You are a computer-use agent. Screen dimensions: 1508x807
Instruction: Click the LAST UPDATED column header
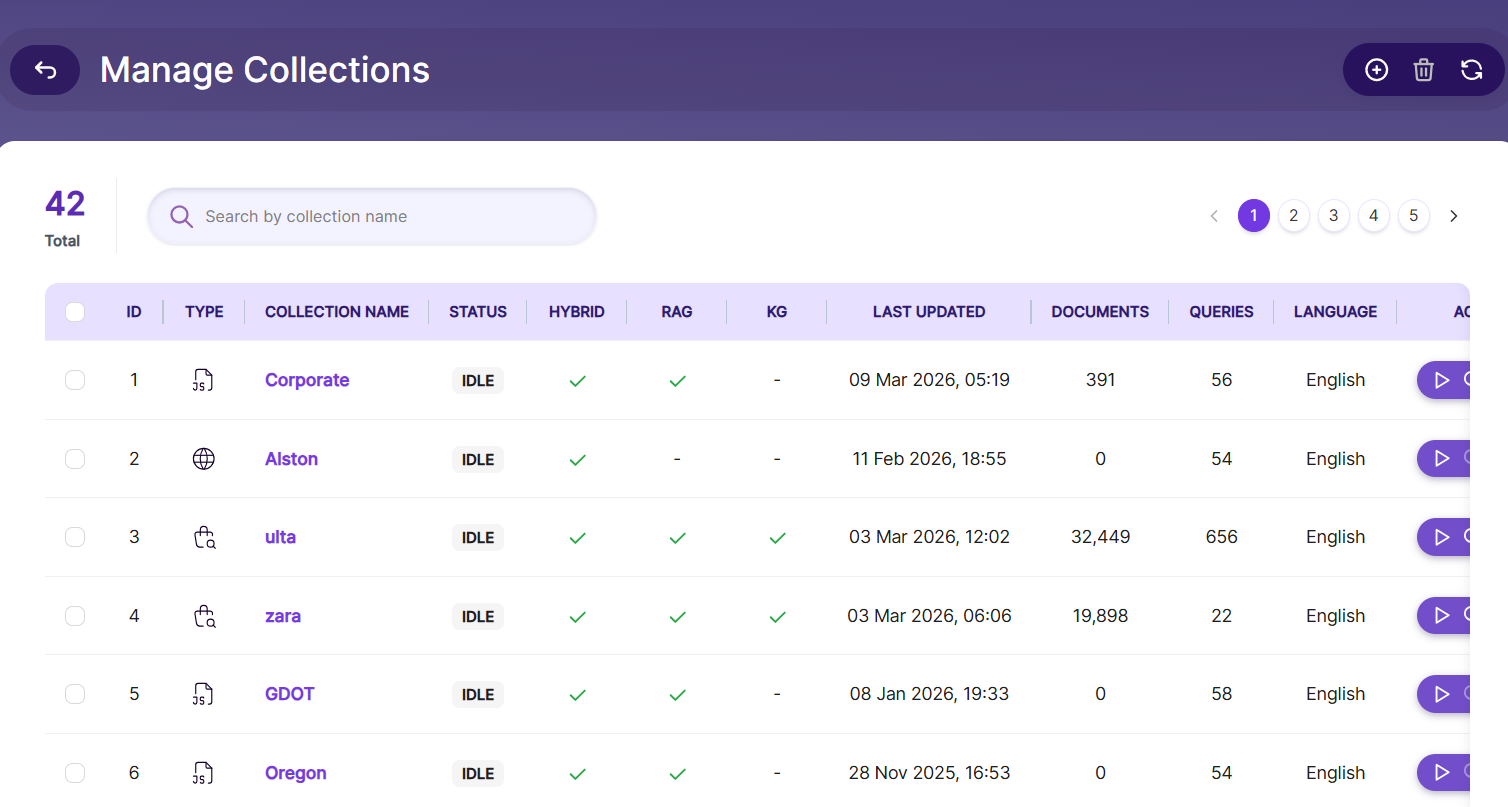pos(928,311)
